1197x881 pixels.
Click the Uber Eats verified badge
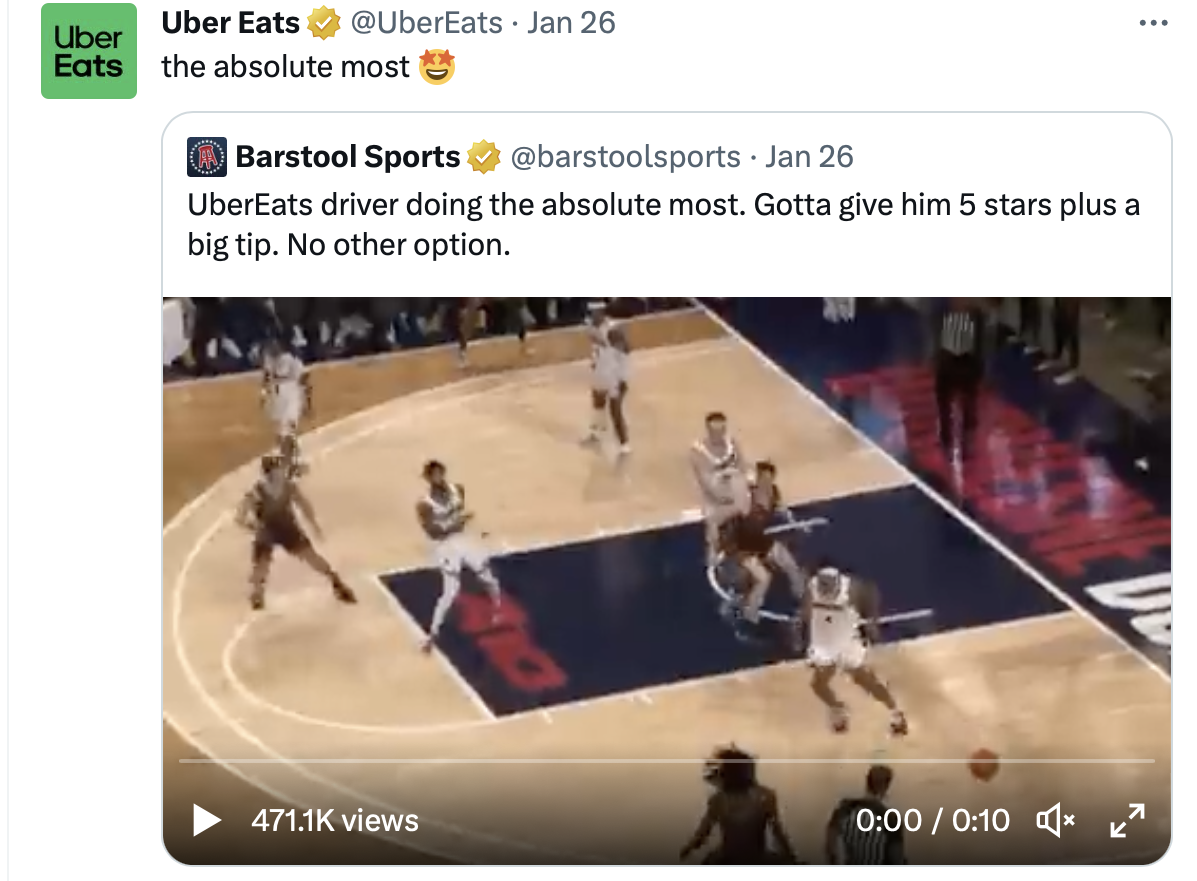(324, 23)
